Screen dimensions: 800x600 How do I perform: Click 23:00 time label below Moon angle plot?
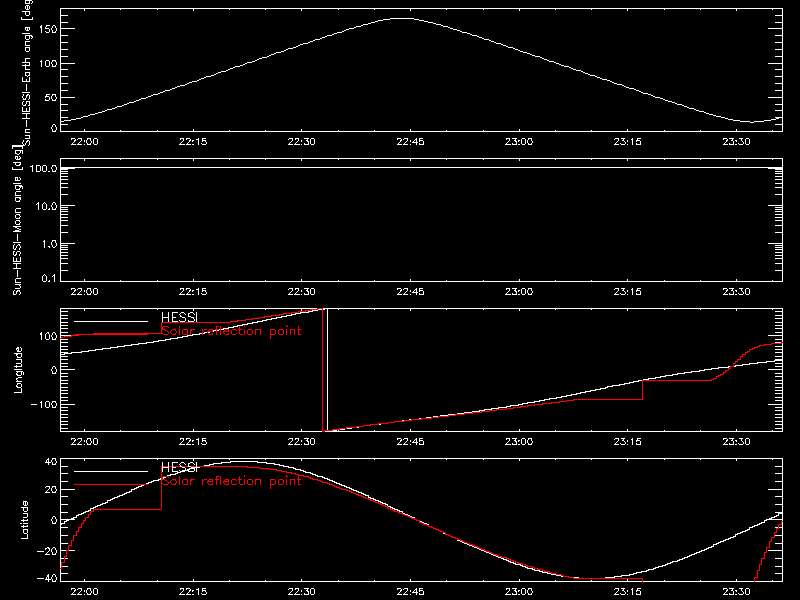pos(519,291)
